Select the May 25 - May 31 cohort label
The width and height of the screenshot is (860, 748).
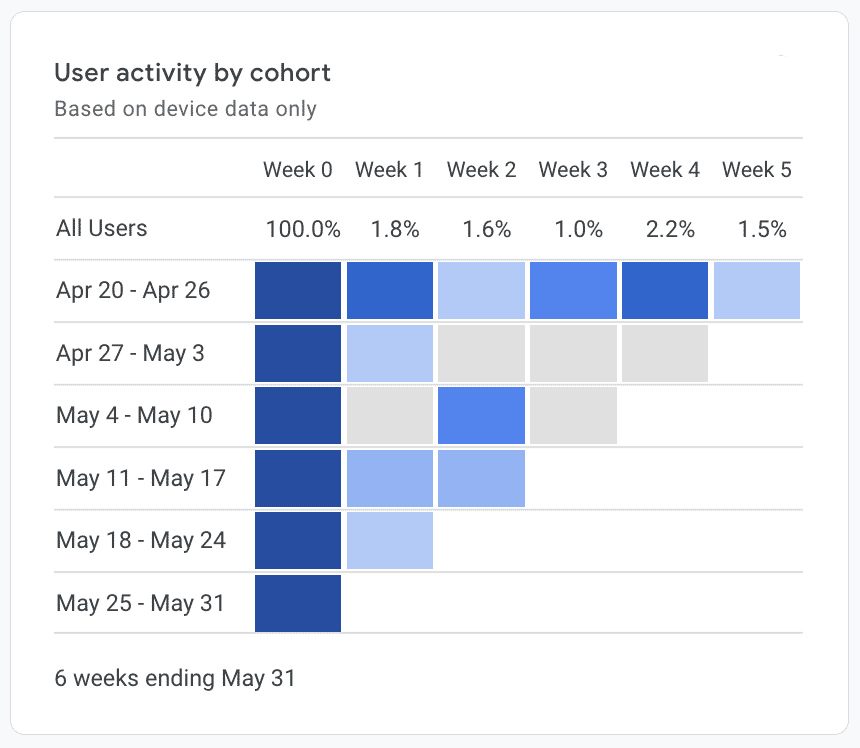pyautogui.click(x=140, y=603)
